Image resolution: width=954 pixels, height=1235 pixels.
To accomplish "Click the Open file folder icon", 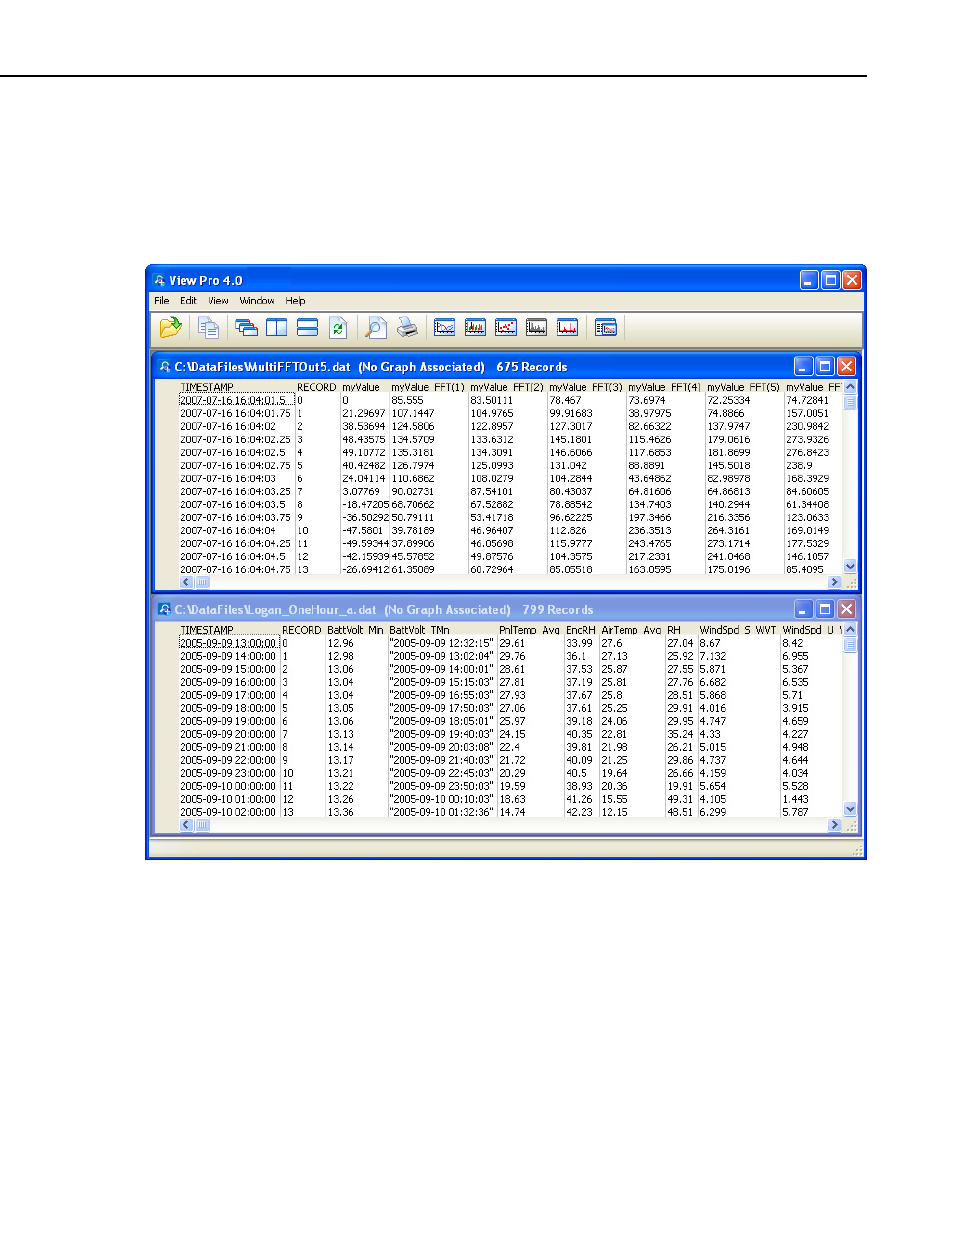I will pyautogui.click(x=171, y=327).
